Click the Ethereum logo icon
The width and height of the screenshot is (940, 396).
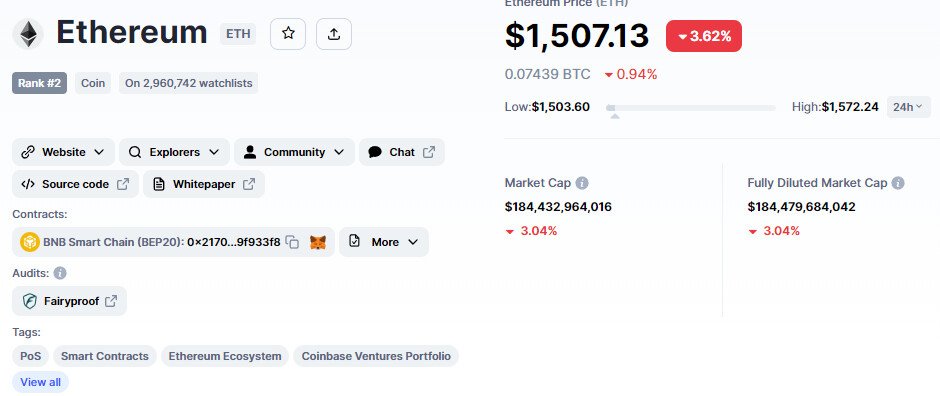point(28,34)
